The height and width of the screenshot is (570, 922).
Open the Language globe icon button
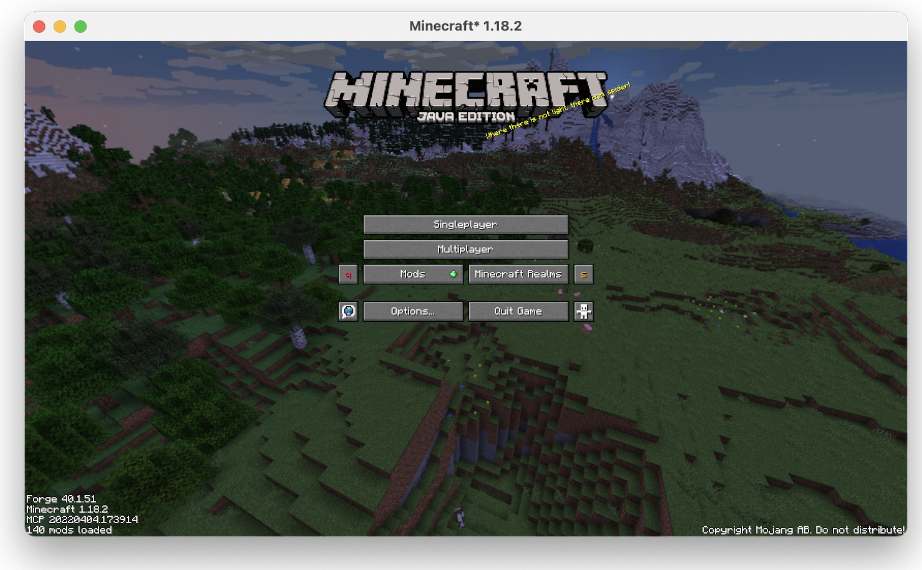pyautogui.click(x=348, y=311)
